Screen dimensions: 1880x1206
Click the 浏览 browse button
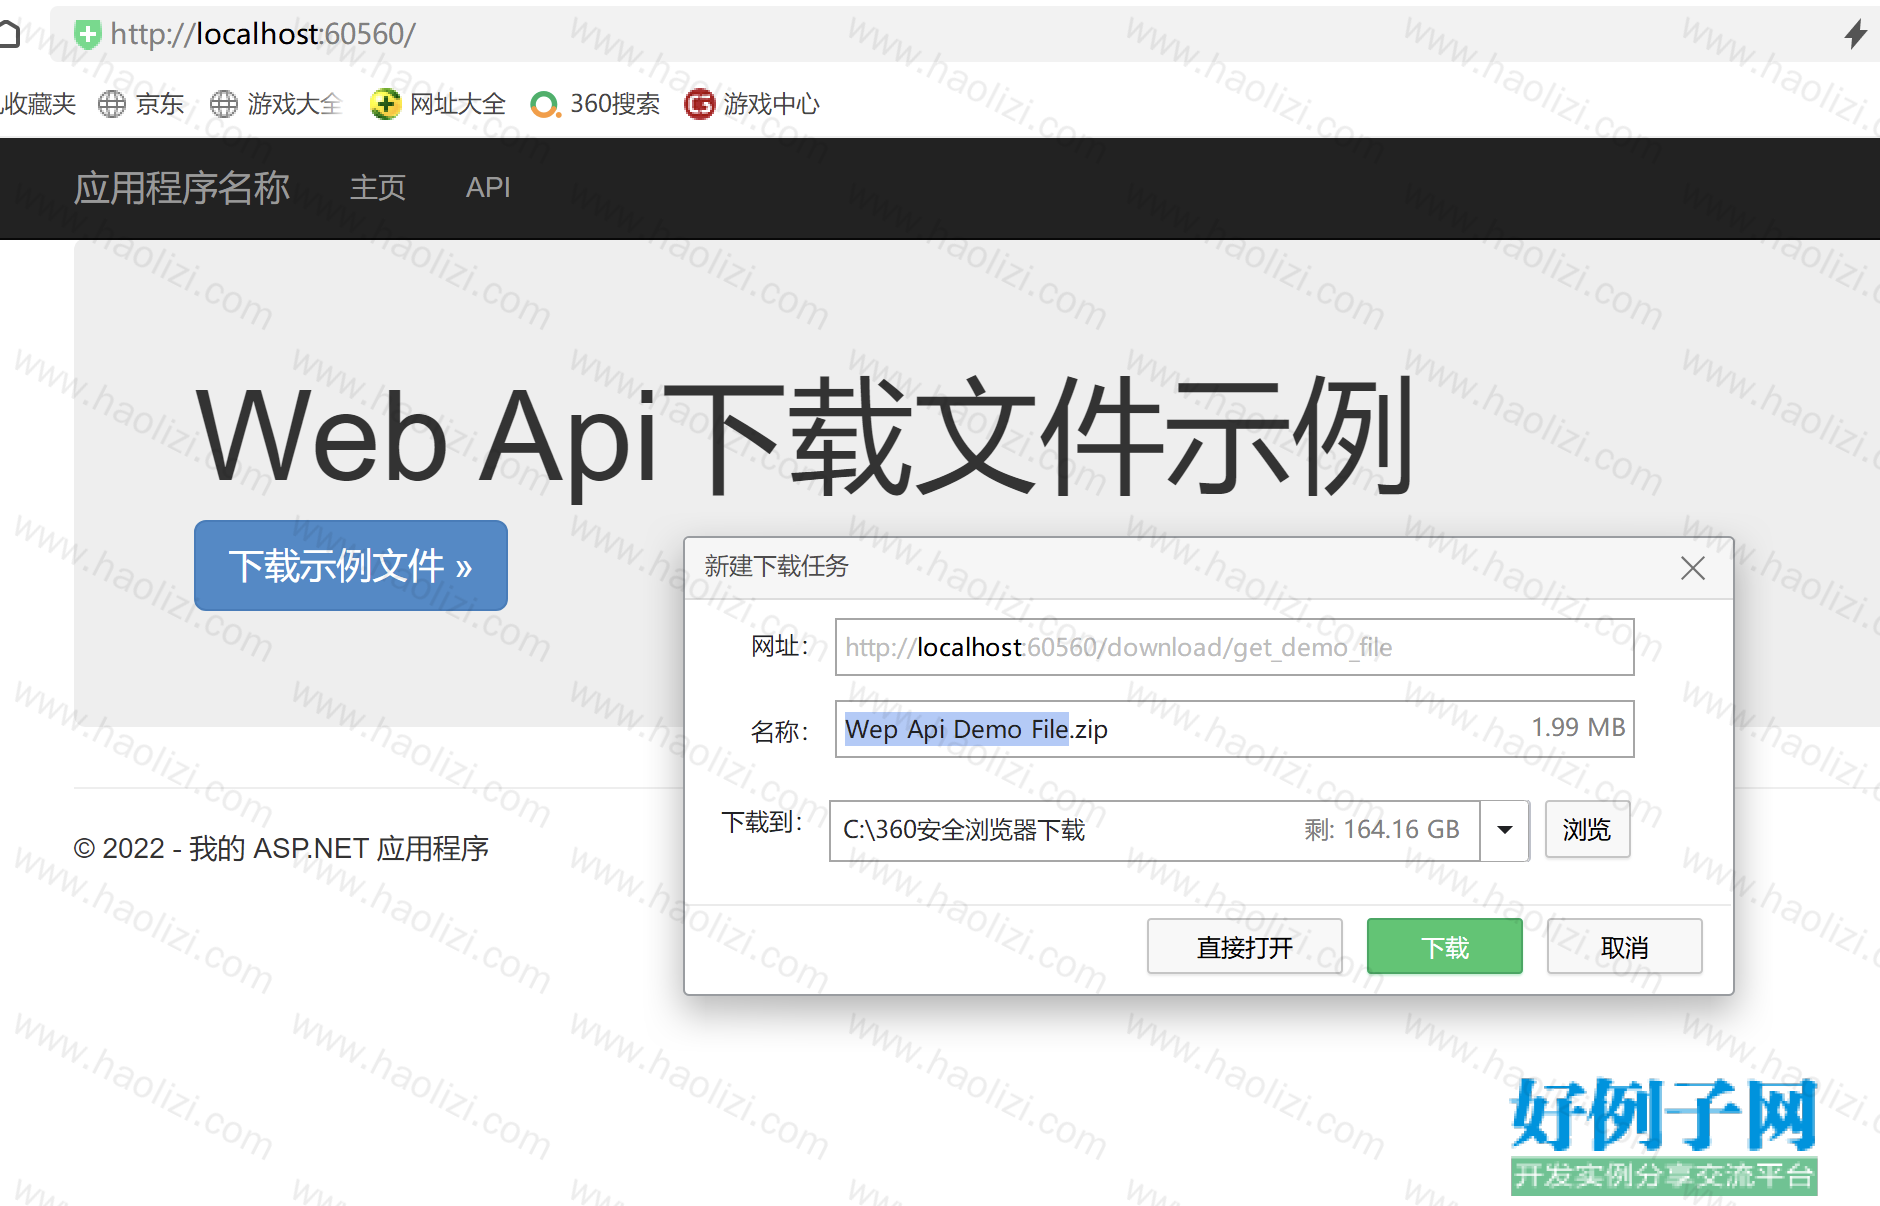click(x=1587, y=830)
